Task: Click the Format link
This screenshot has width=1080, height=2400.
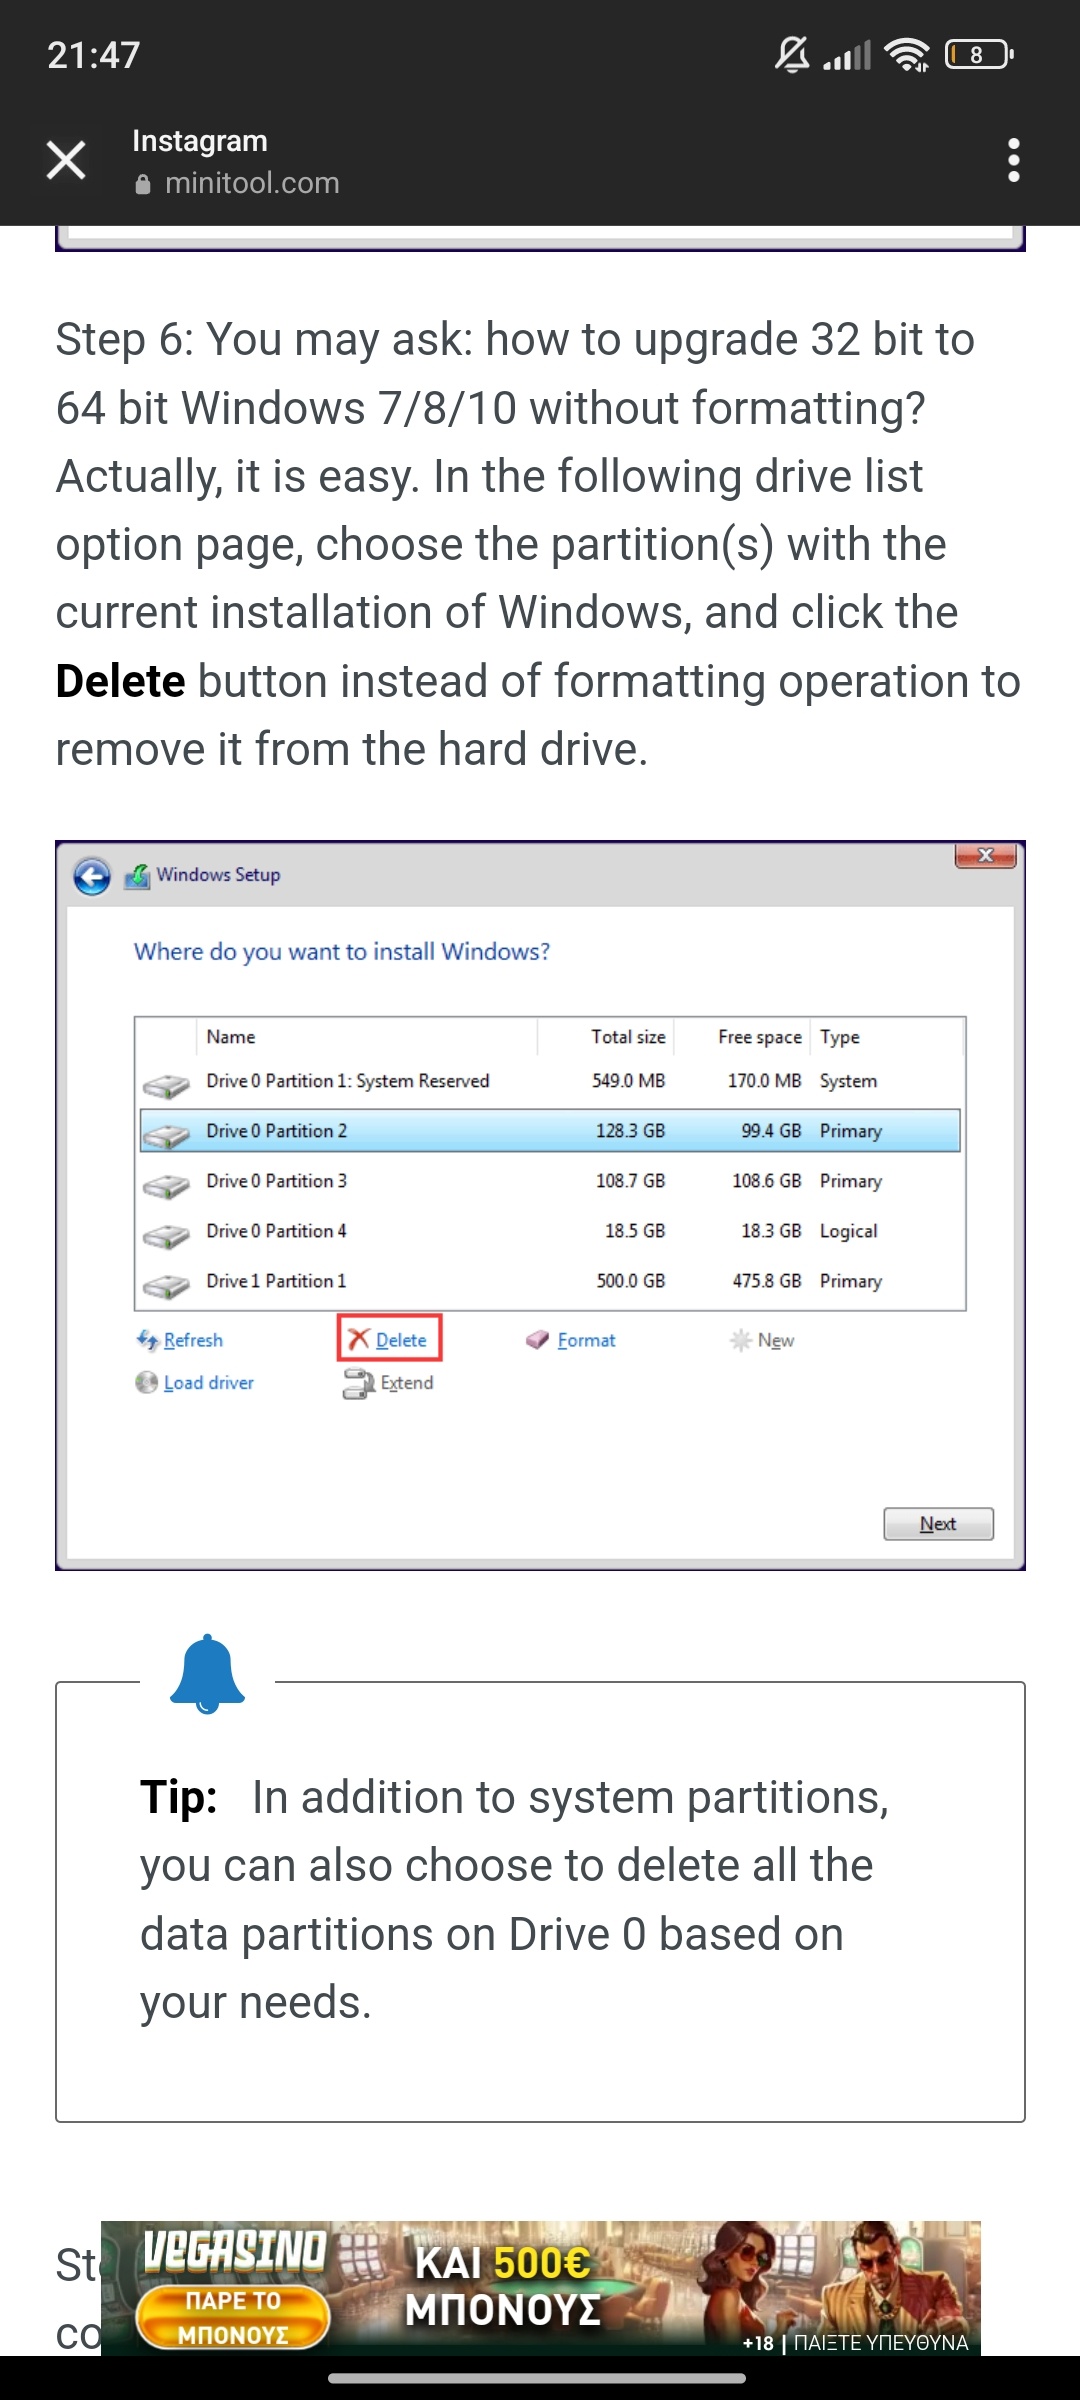Action: (x=586, y=1340)
